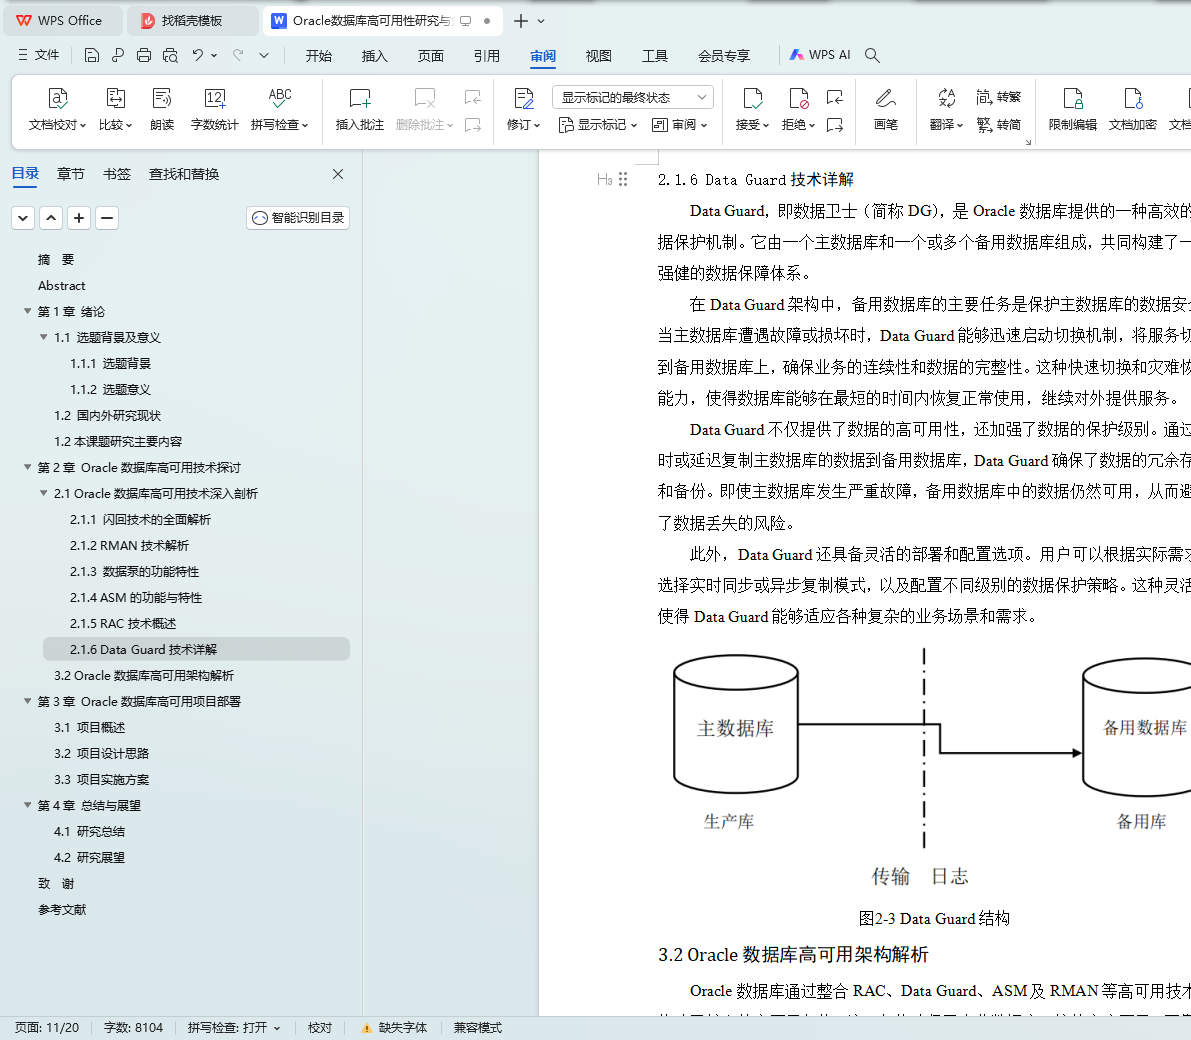Screen dimensions: 1191x1040
Task: Open quick access toolbar customize chevron
Action: click(264, 55)
